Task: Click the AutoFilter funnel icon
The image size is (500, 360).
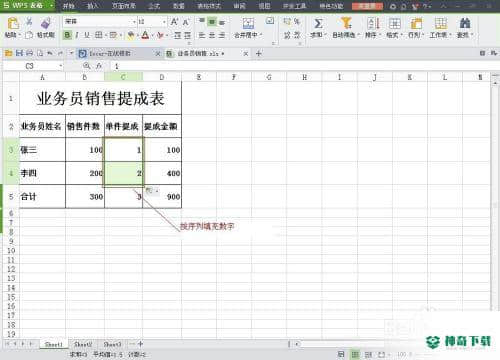Action: (346, 23)
